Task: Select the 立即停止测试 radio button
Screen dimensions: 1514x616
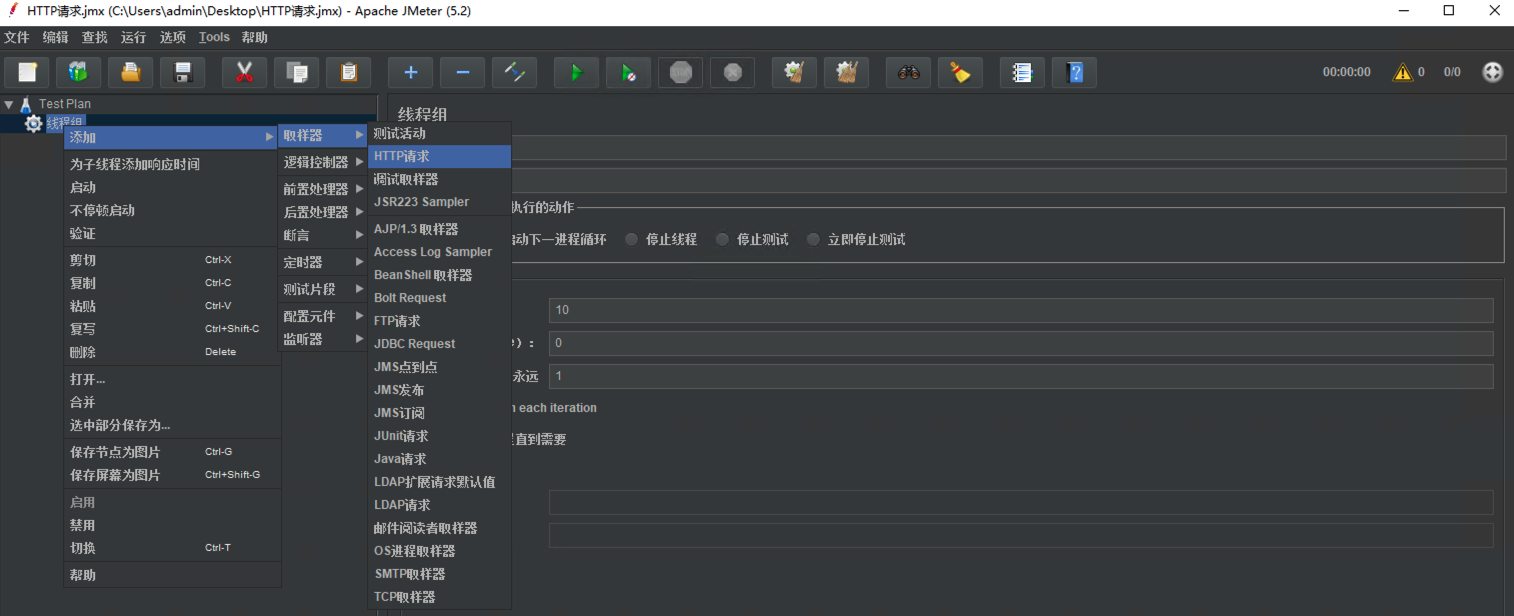Action: (x=813, y=240)
